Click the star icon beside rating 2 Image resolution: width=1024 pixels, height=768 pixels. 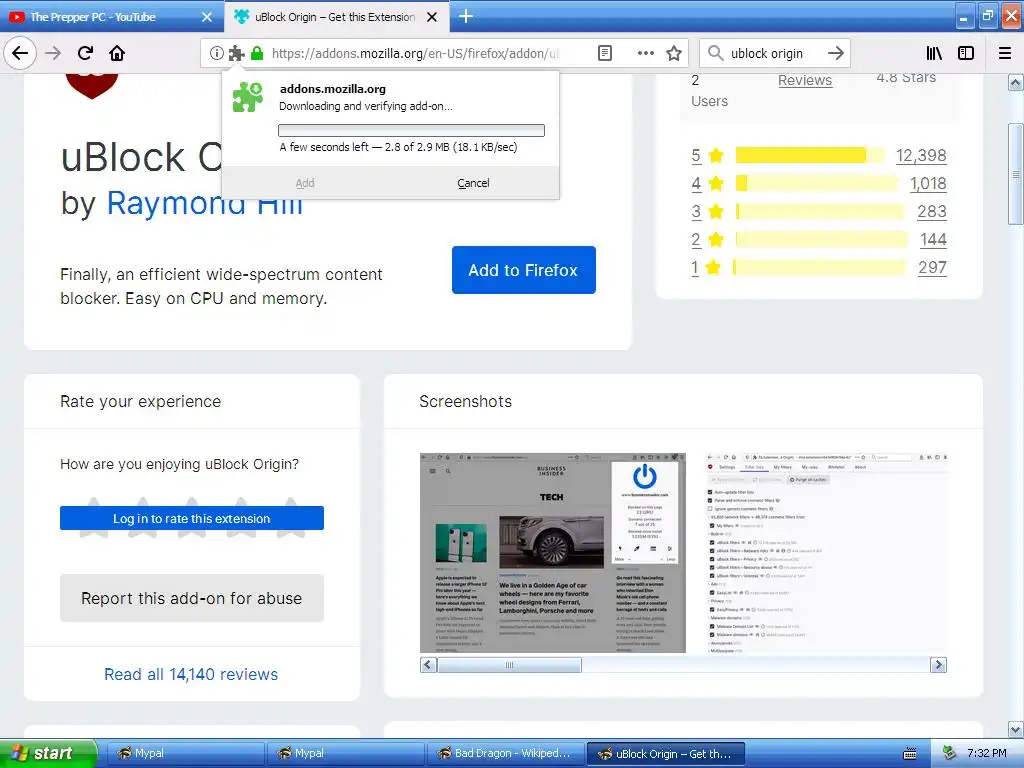(x=716, y=240)
